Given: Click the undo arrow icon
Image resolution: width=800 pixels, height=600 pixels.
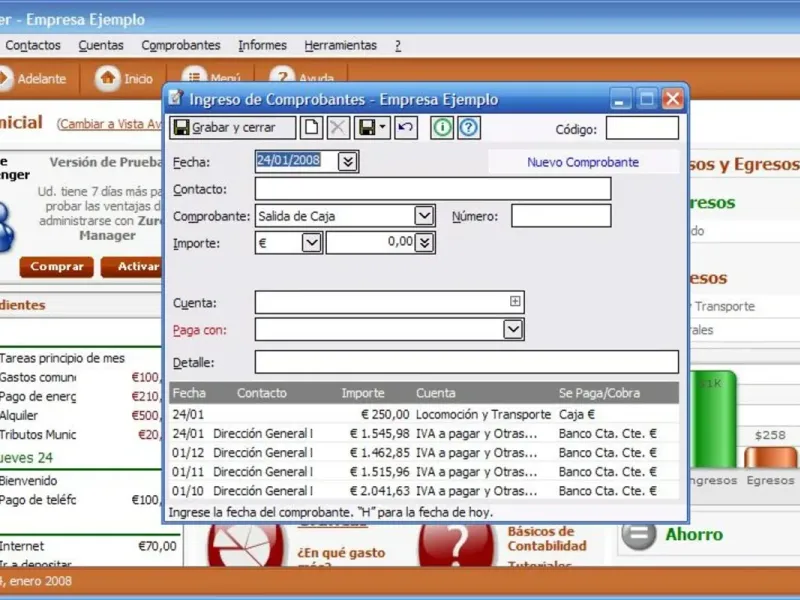Looking at the screenshot, I should pyautogui.click(x=406, y=128).
